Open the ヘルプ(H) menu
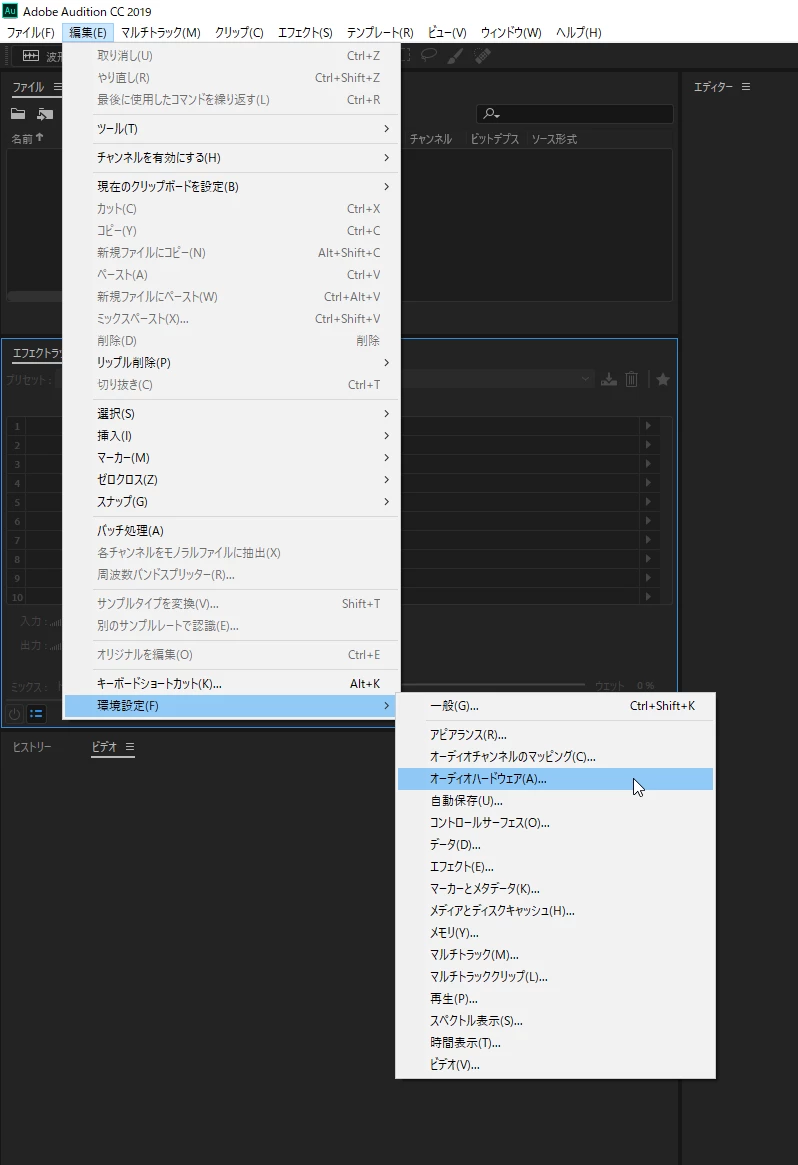 (x=578, y=33)
